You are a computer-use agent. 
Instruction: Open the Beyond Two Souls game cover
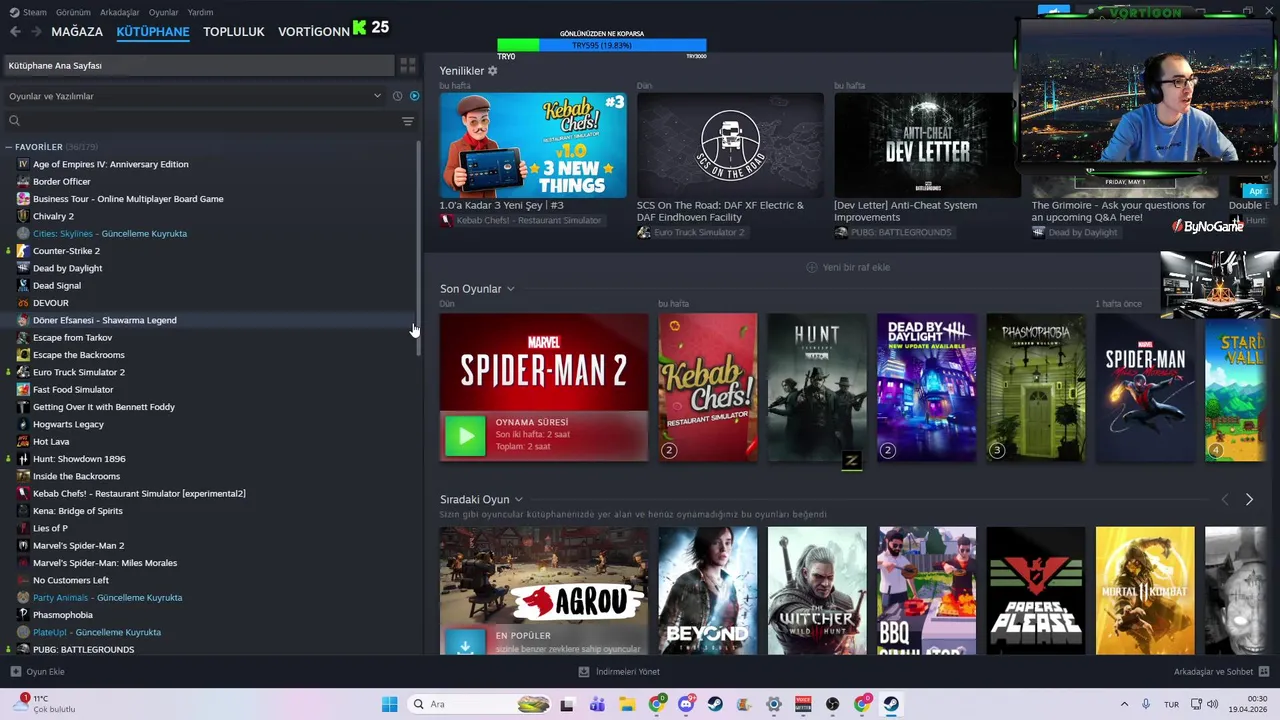707,591
